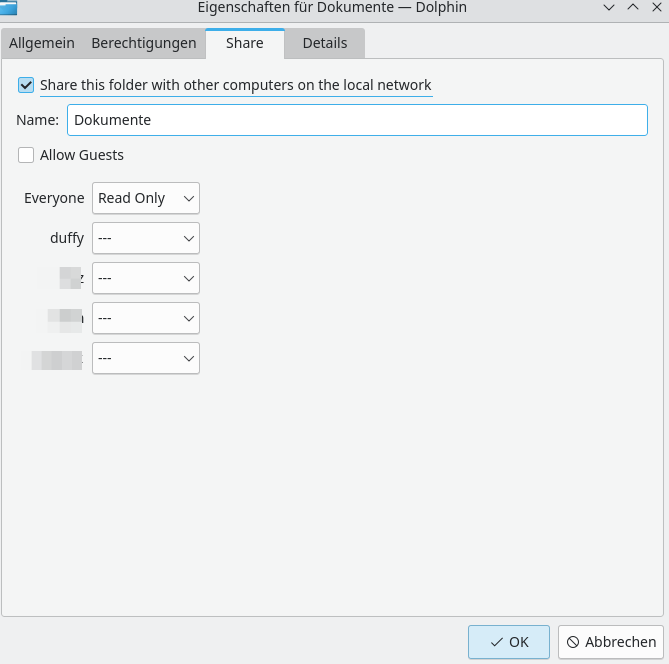The image size is (669, 664).
Task: Select the Share tab
Action: tap(245, 43)
